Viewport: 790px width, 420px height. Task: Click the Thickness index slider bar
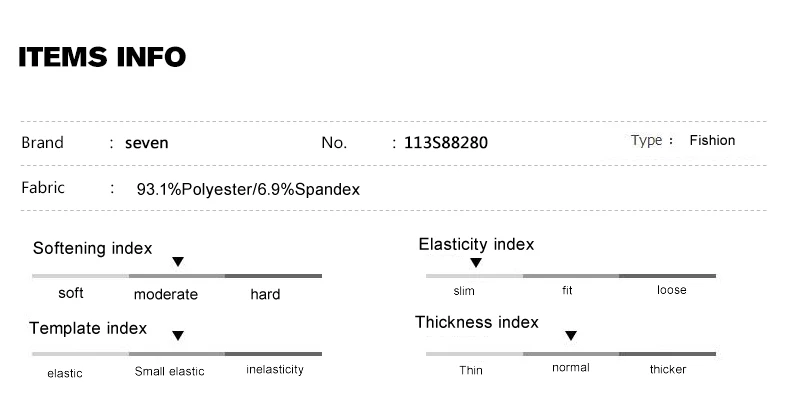pos(571,354)
